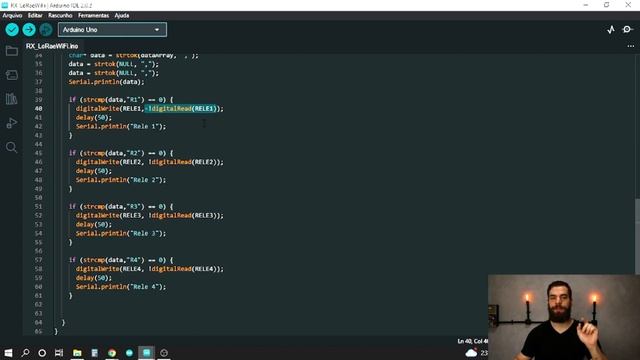Click the line 45 strcmp "R2" condition
The height and width of the screenshot is (360, 640).
point(121,153)
